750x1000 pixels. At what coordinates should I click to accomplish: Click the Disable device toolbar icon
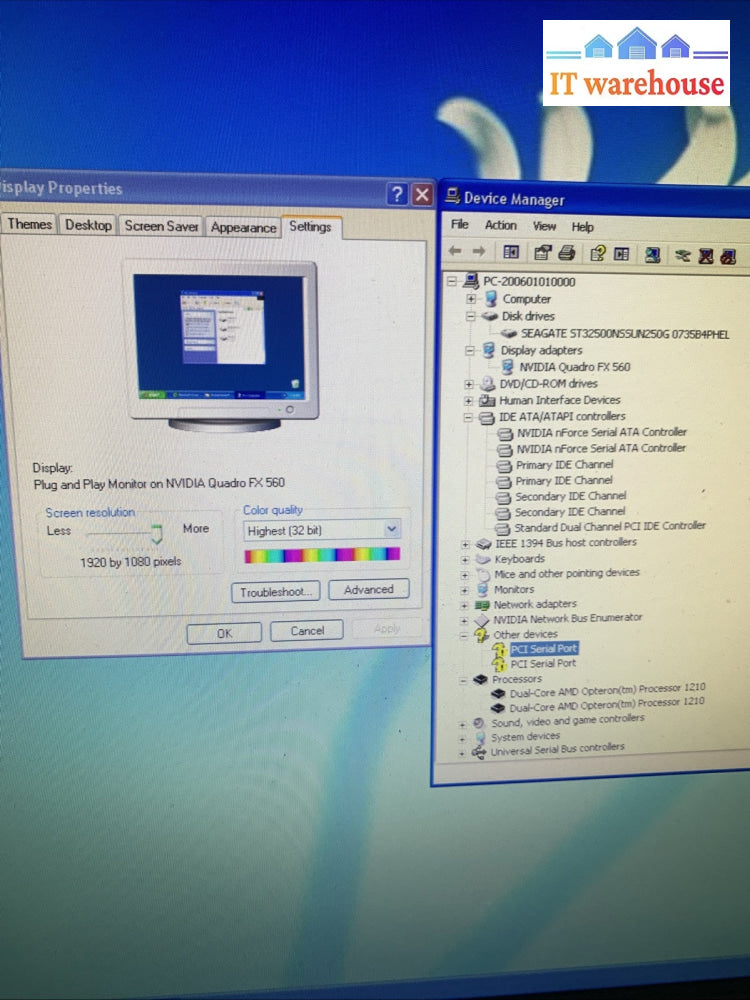coord(728,257)
